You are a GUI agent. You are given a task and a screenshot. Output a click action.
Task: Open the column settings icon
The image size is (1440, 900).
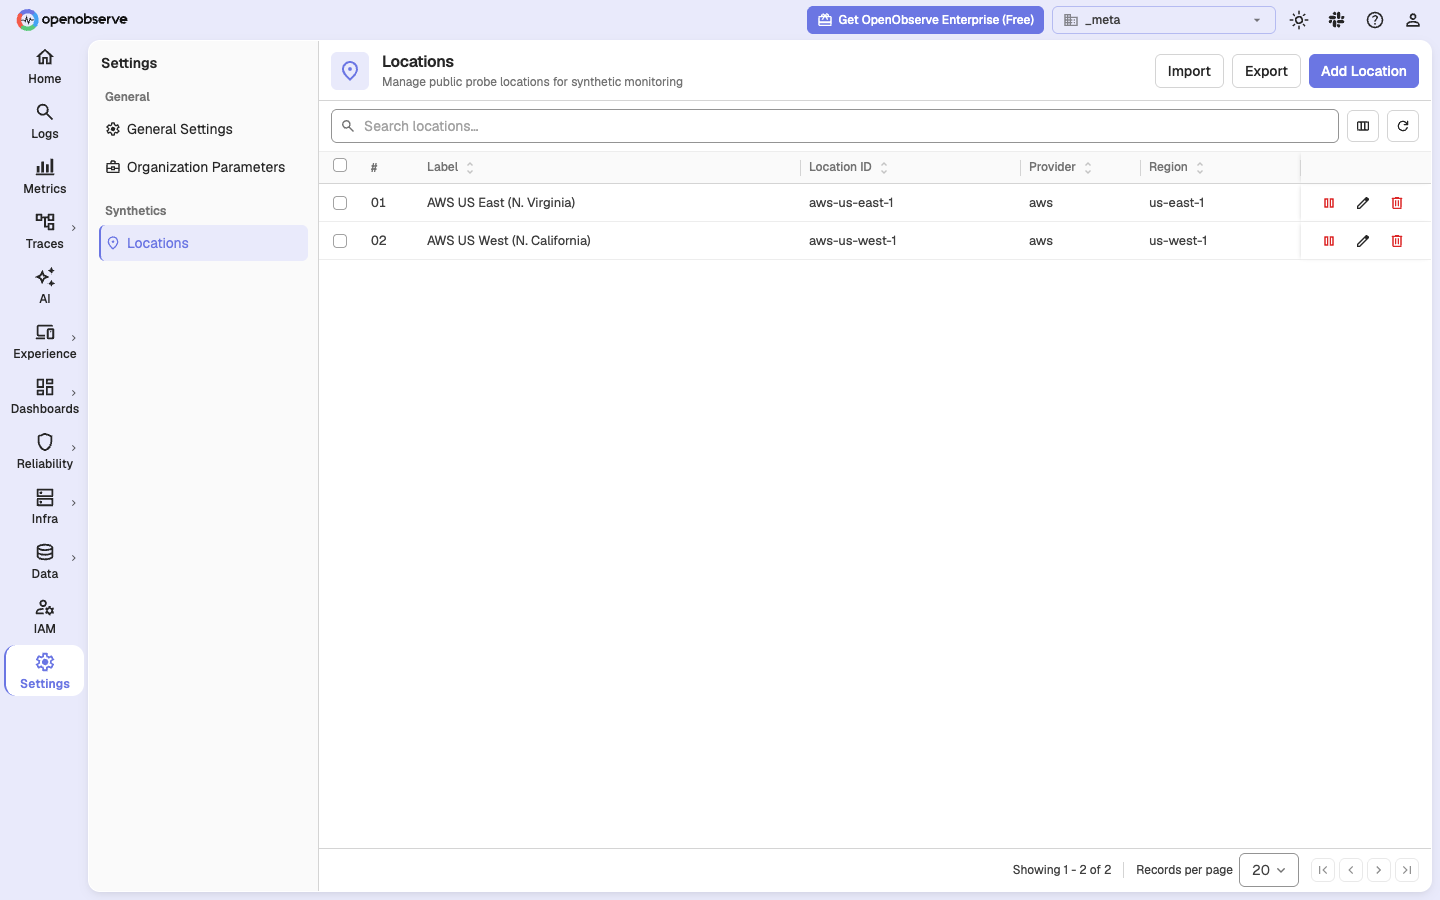(x=1363, y=126)
